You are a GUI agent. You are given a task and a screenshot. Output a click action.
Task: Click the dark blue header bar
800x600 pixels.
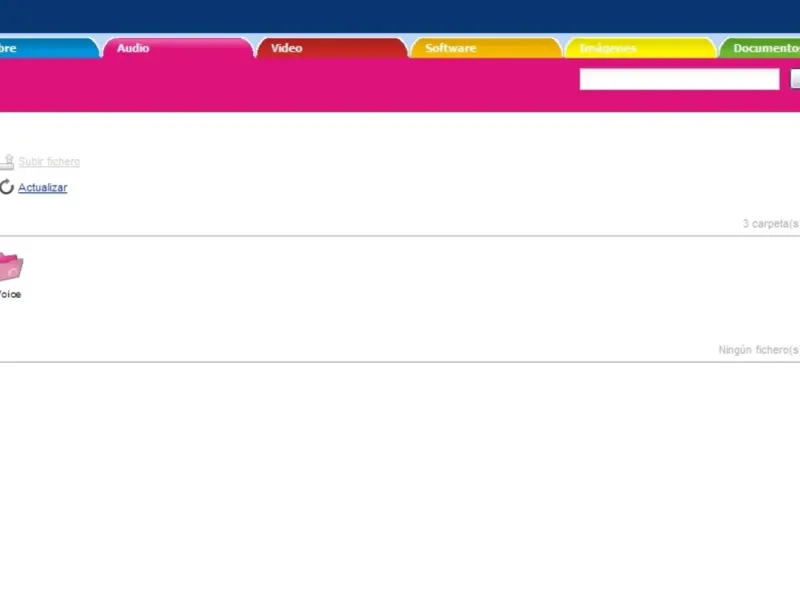[400, 16]
